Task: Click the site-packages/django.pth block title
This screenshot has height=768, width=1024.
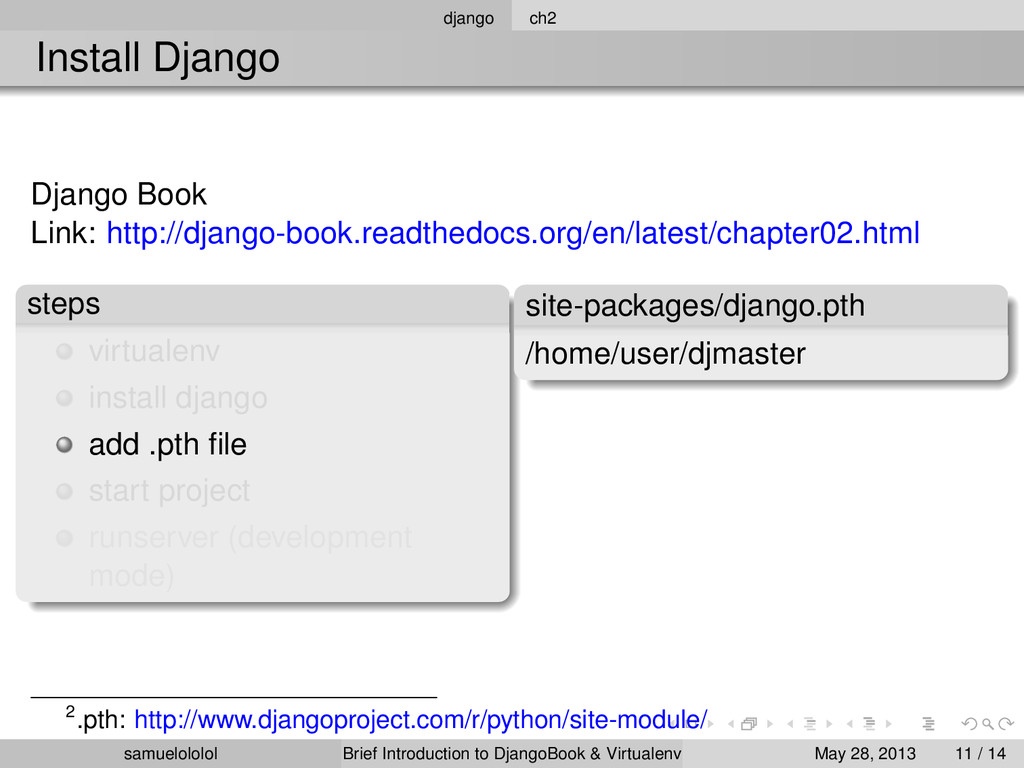Action: [695, 306]
